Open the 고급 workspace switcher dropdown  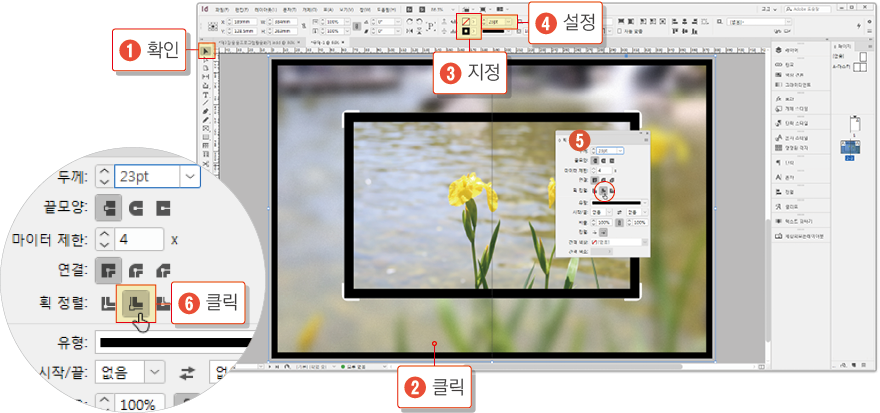tap(769, 9)
